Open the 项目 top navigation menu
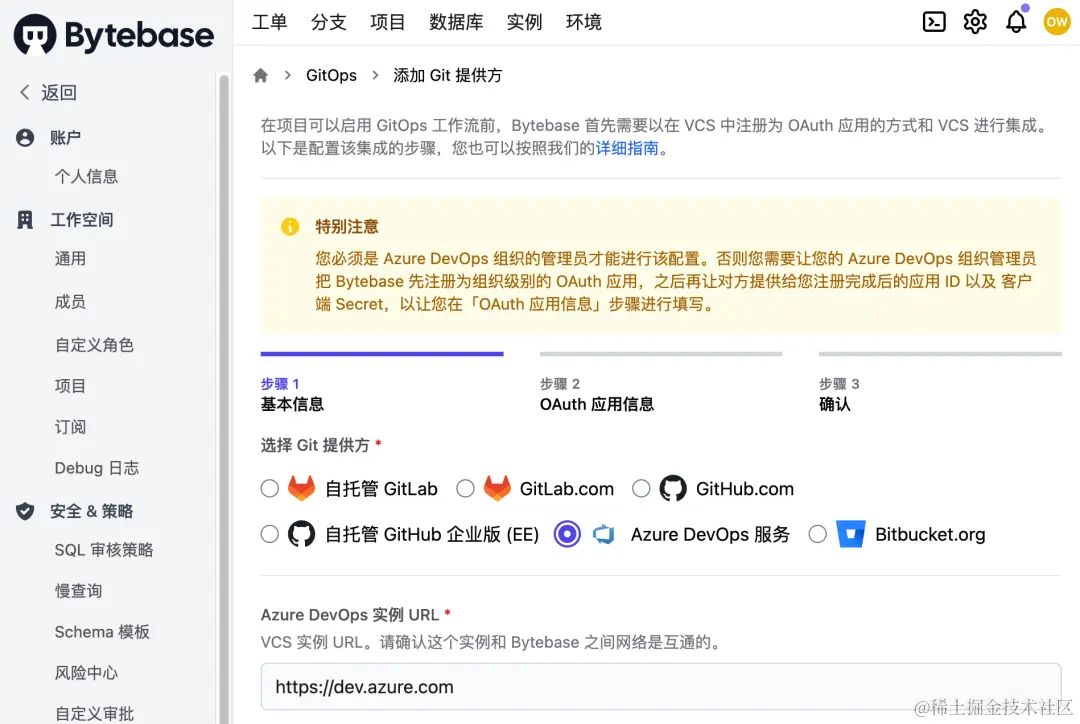Viewport: 1080px width, 724px height. click(387, 22)
